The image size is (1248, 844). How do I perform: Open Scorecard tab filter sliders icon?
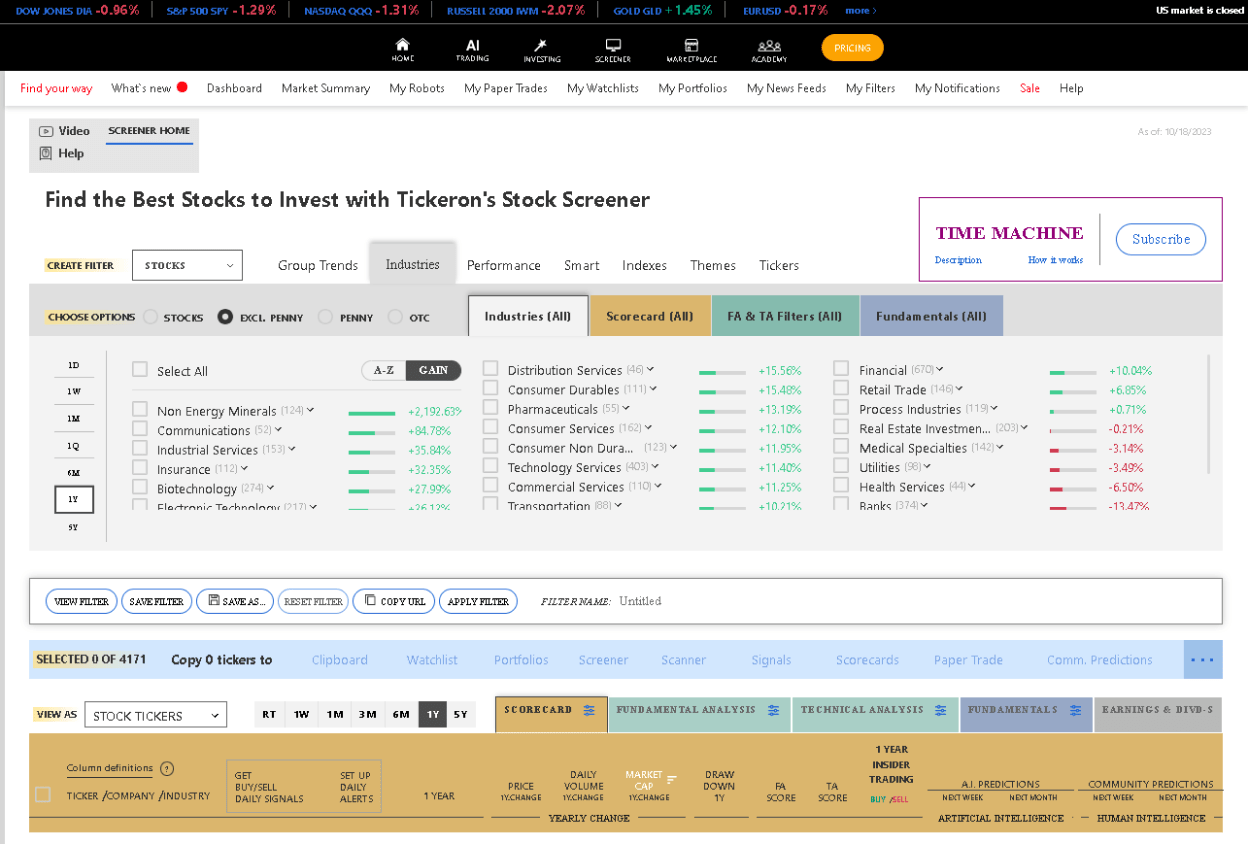tap(589, 710)
